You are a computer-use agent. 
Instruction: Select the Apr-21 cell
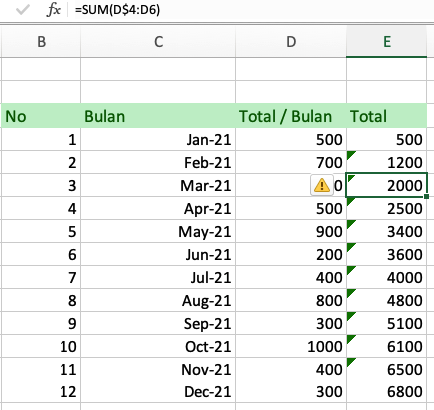point(158,208)
